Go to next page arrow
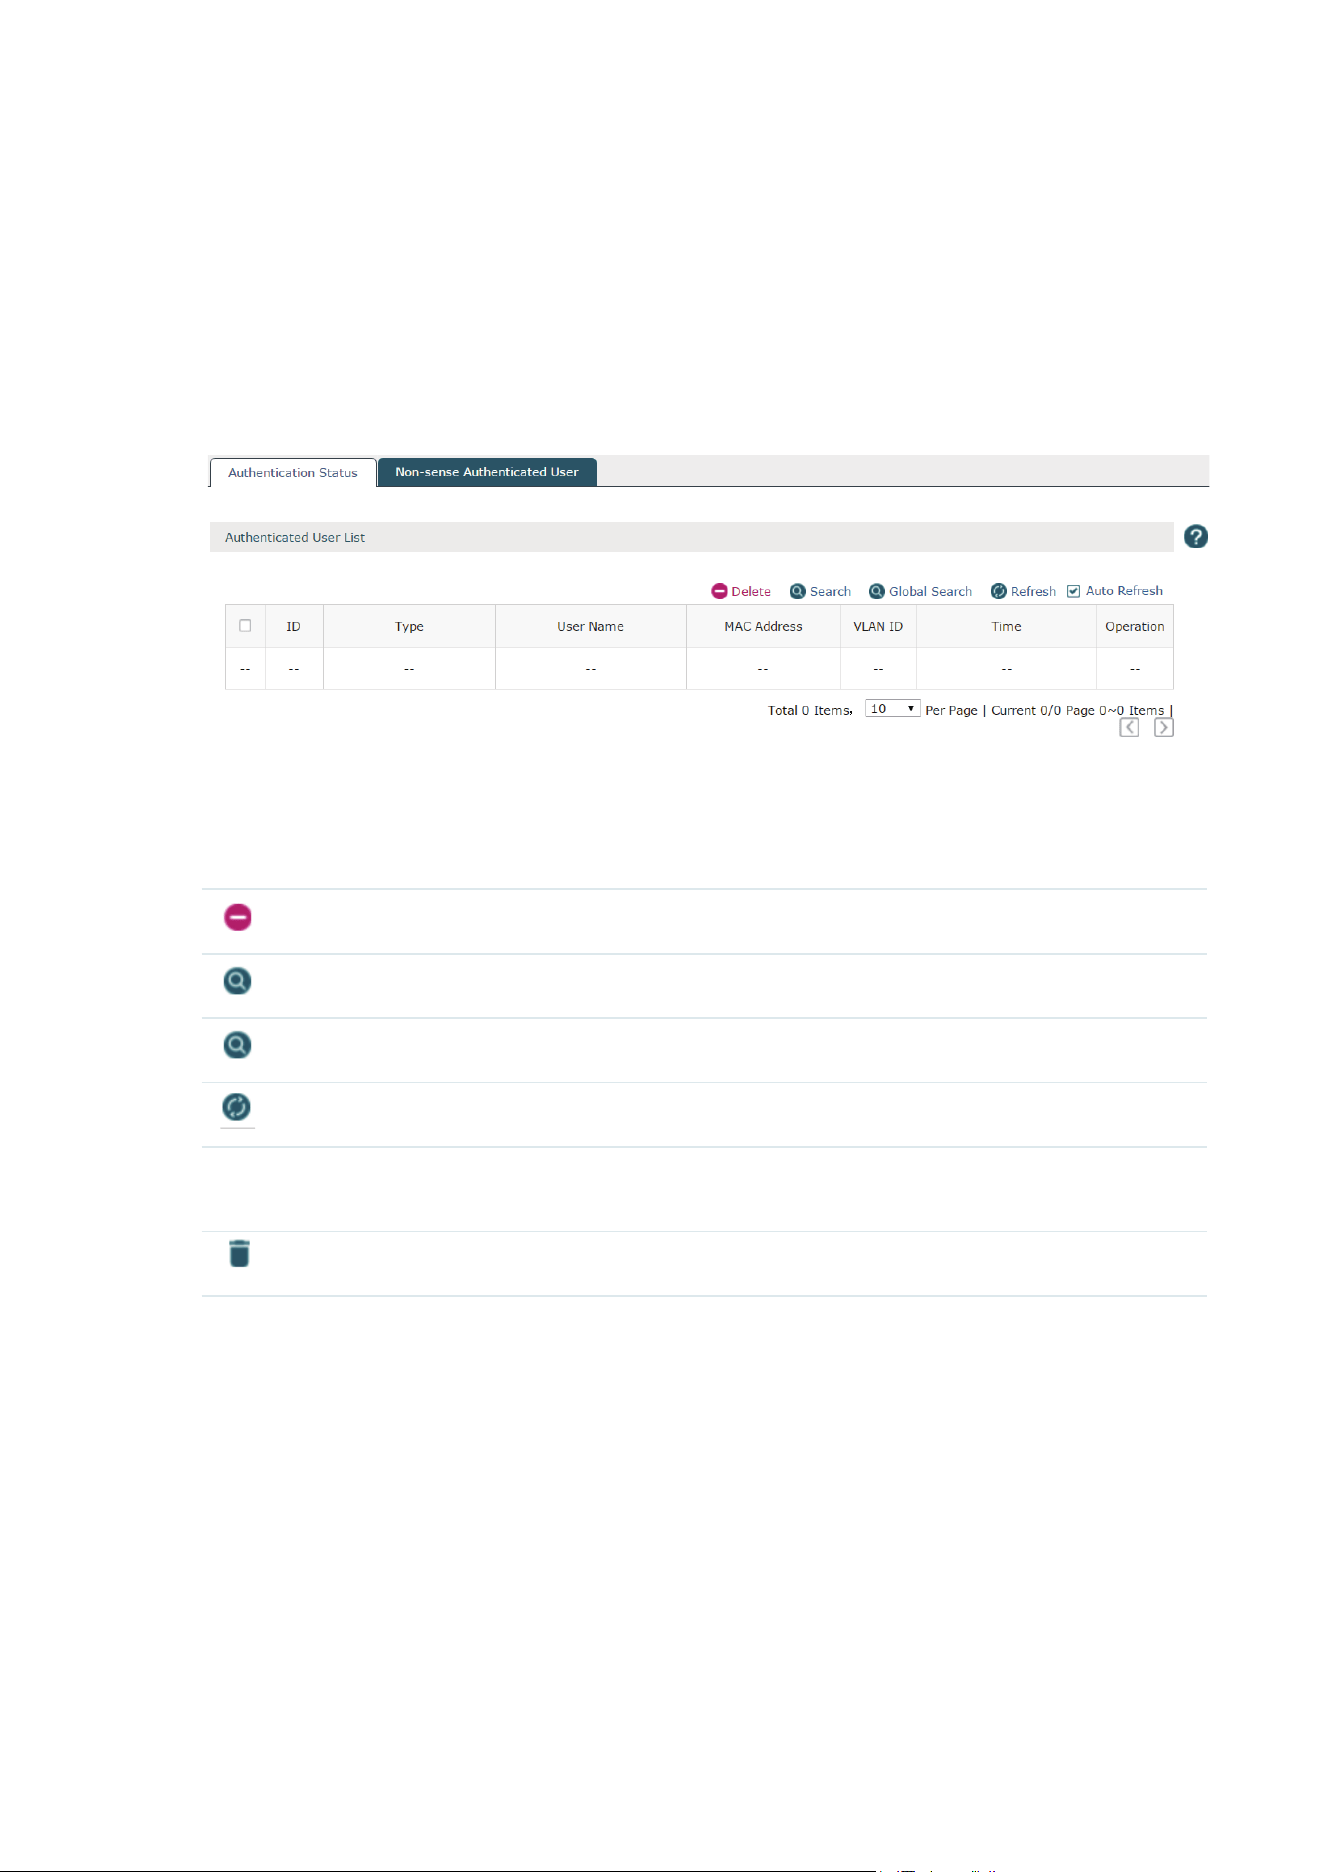 1164,727
